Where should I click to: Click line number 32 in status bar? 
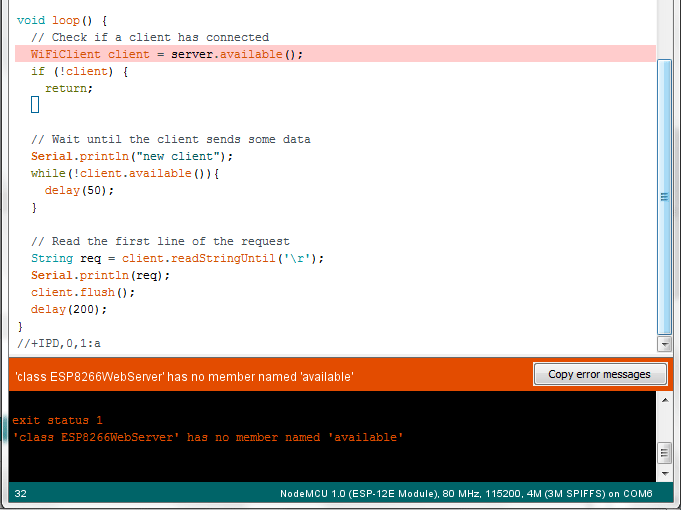[x=21, y=494]
